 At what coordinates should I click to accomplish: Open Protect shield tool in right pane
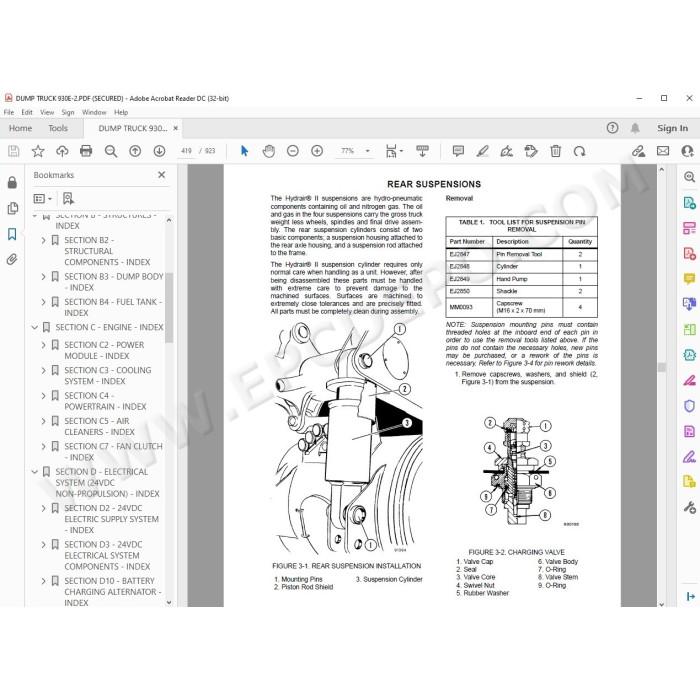[x=689, y=406]
